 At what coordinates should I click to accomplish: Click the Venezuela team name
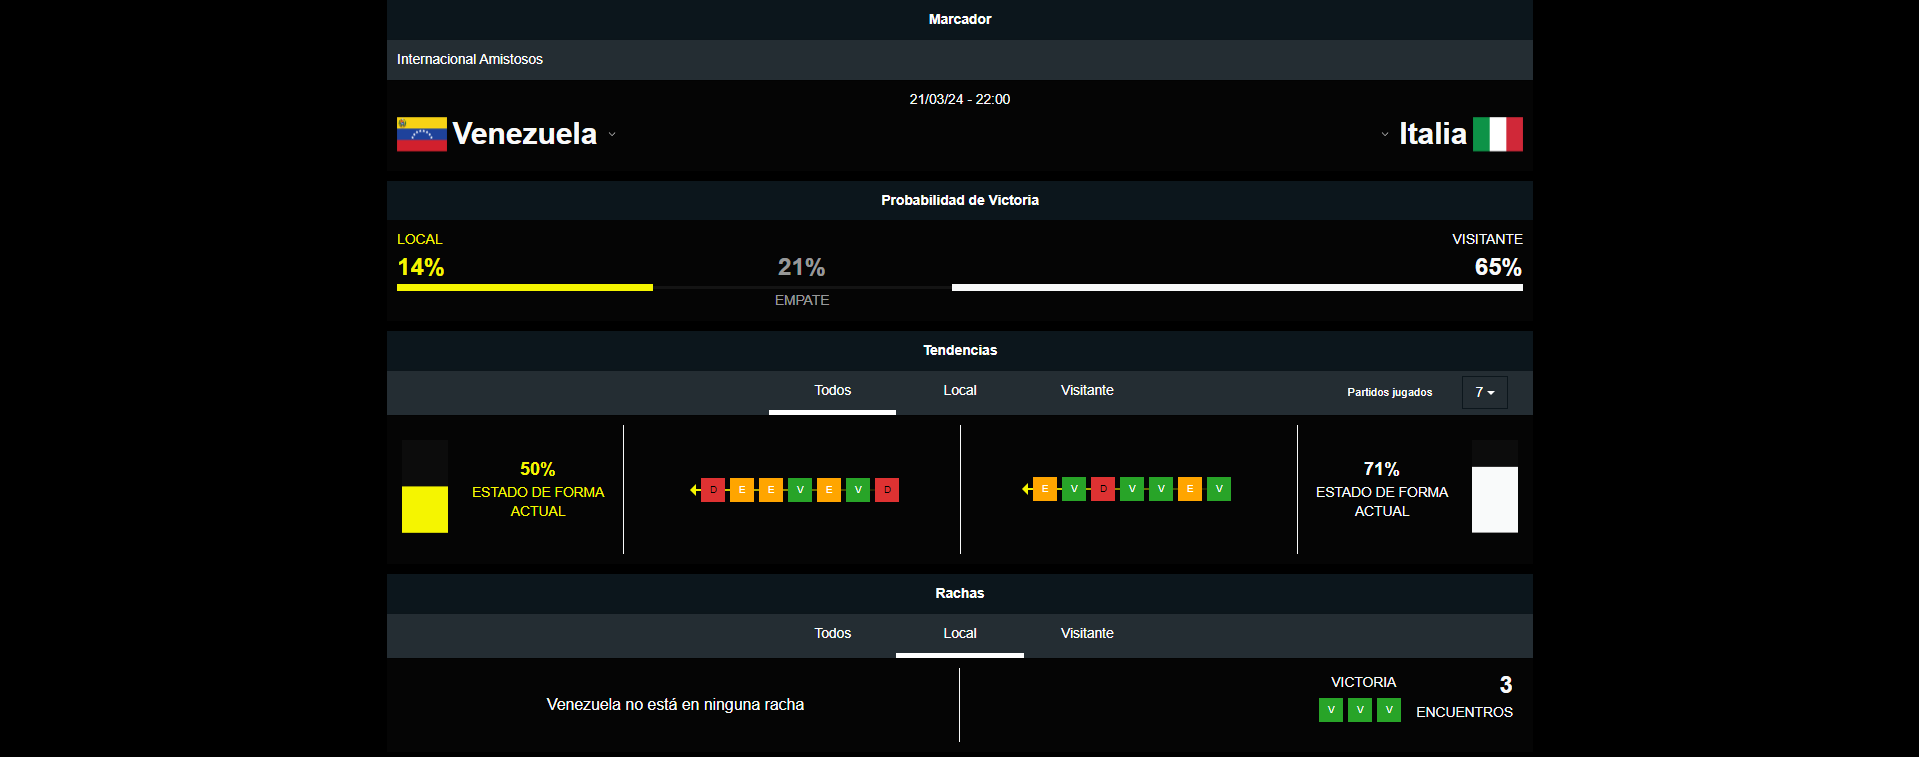tap(525, 134)
